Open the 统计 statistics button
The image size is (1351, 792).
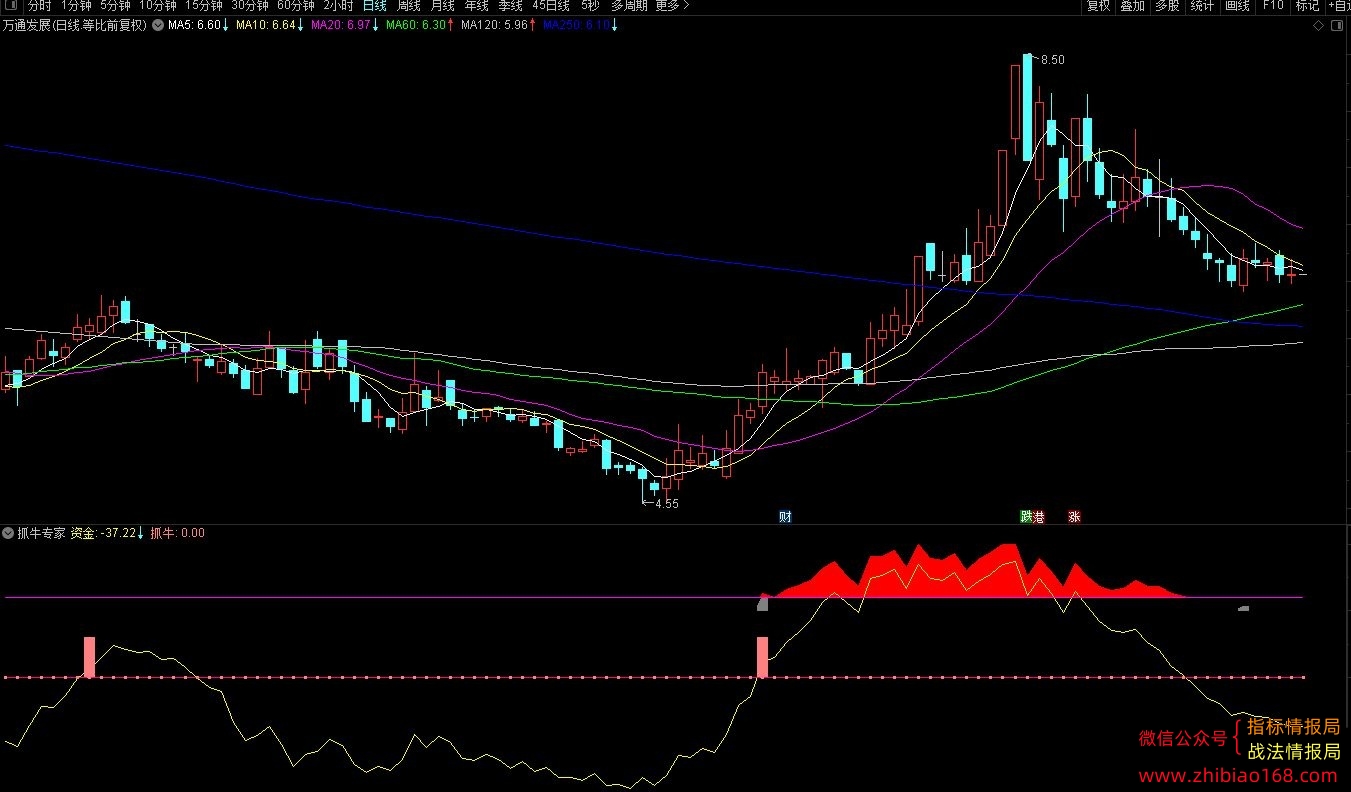[1202, 6]
